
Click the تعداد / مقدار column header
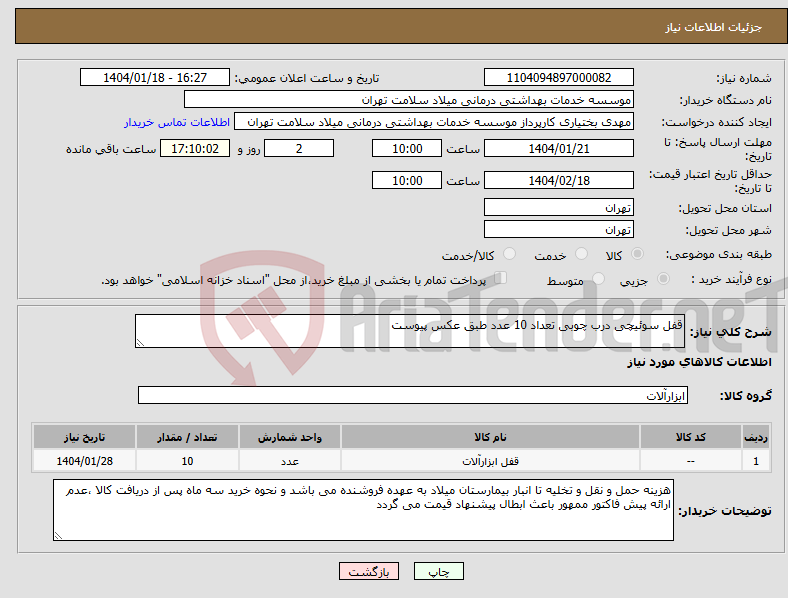click(187, 437)
